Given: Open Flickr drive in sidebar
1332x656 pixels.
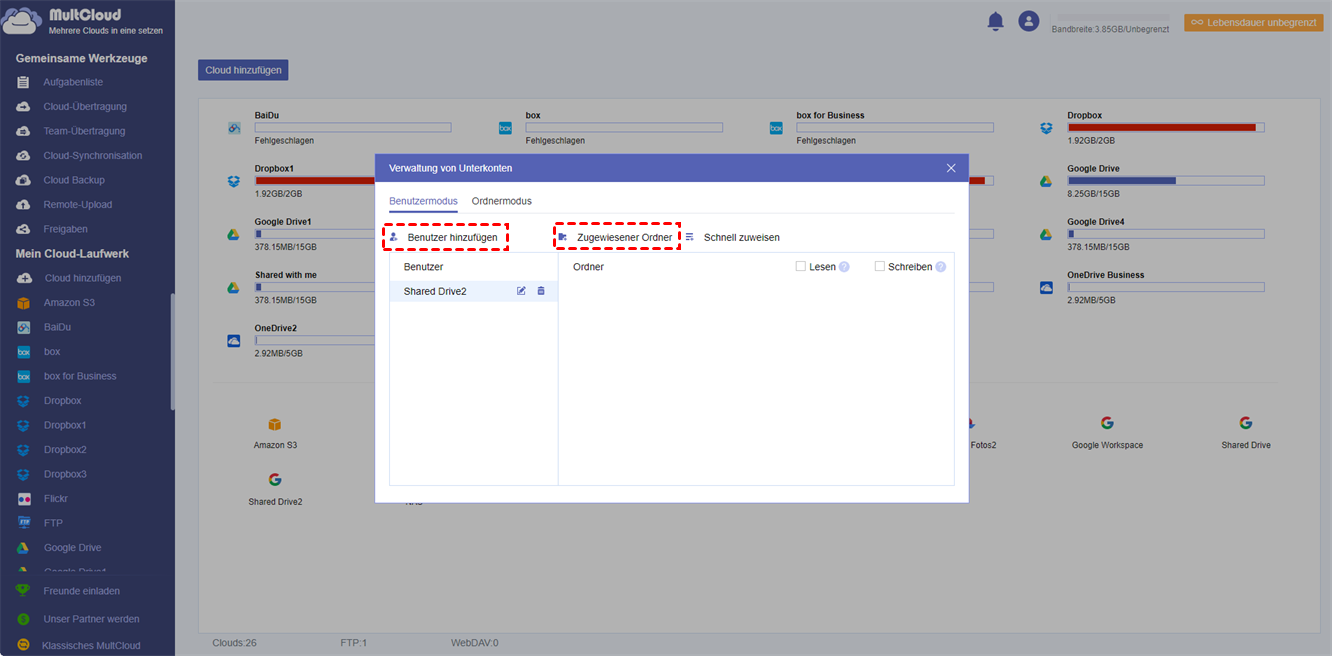Looking at the screenshot, I should pyautogui.click(x=56, y=498).
